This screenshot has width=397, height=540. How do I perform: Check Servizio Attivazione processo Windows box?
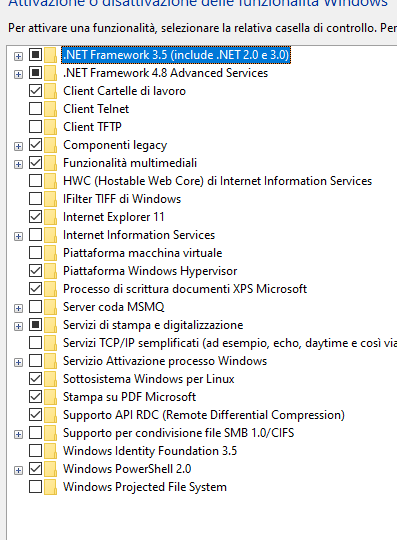tap(35, 361)
